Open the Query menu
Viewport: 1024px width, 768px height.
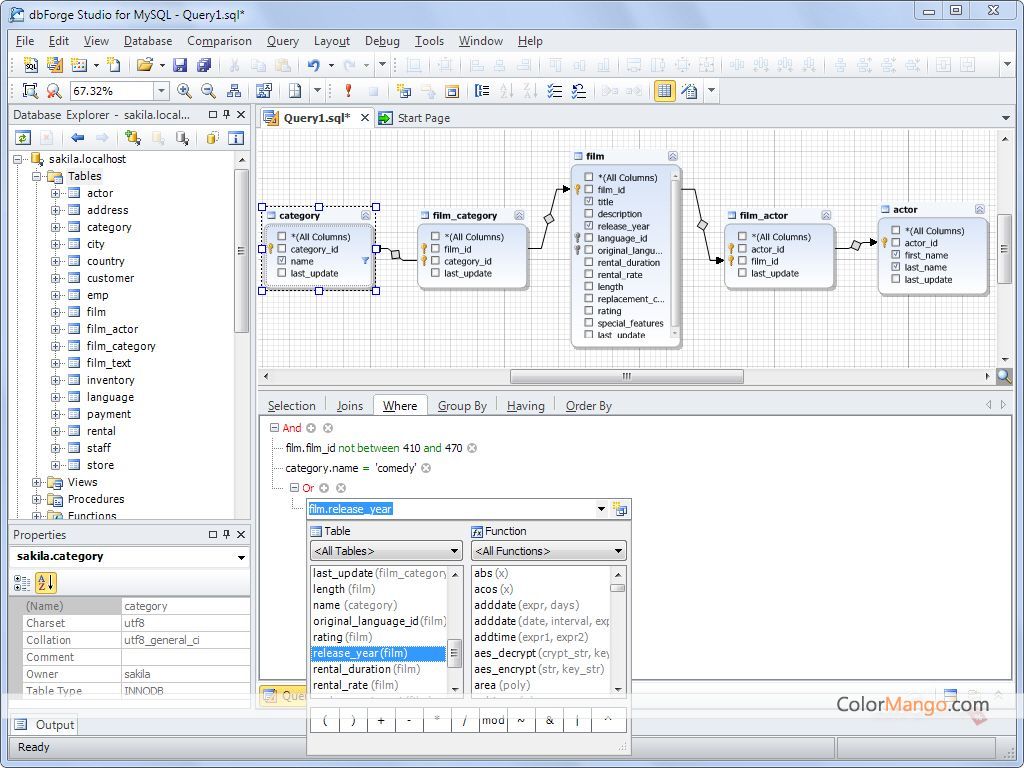pos(283,41)
